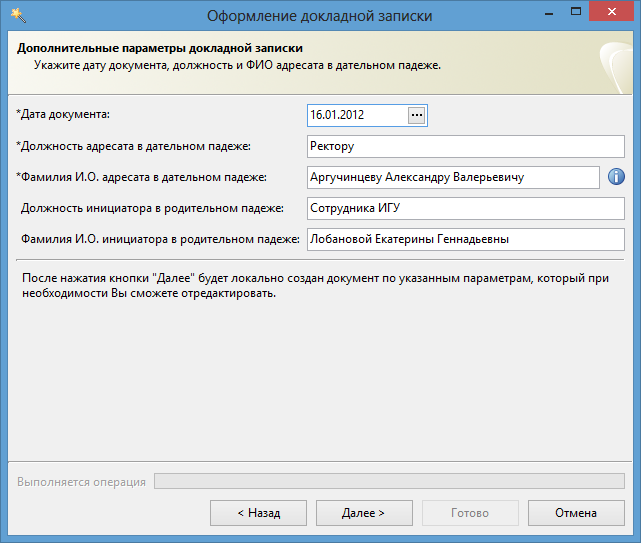The width and height of the screenshot is (641, 543).
Task: Click the Дополнительные параметры докладной записки heading
Action: (160, 48)
